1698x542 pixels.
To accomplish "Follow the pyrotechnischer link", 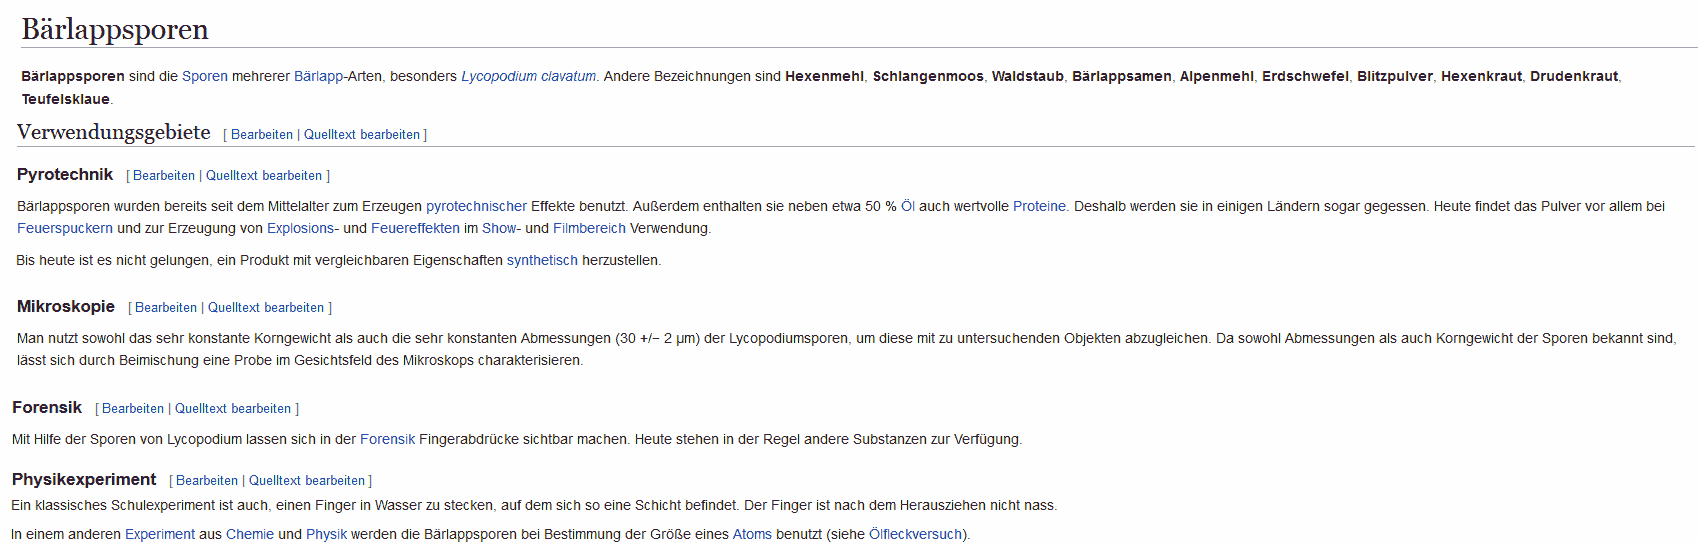I will [476, 206].
